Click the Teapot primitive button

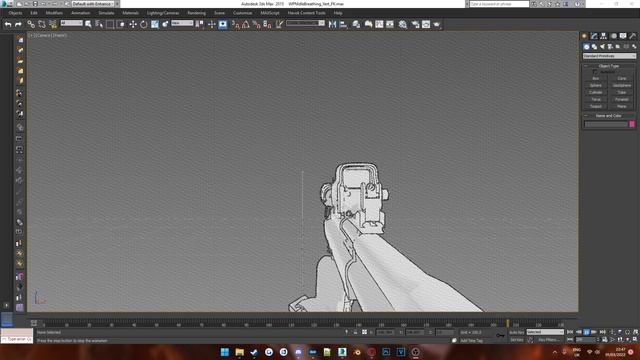tap(596, 106)
